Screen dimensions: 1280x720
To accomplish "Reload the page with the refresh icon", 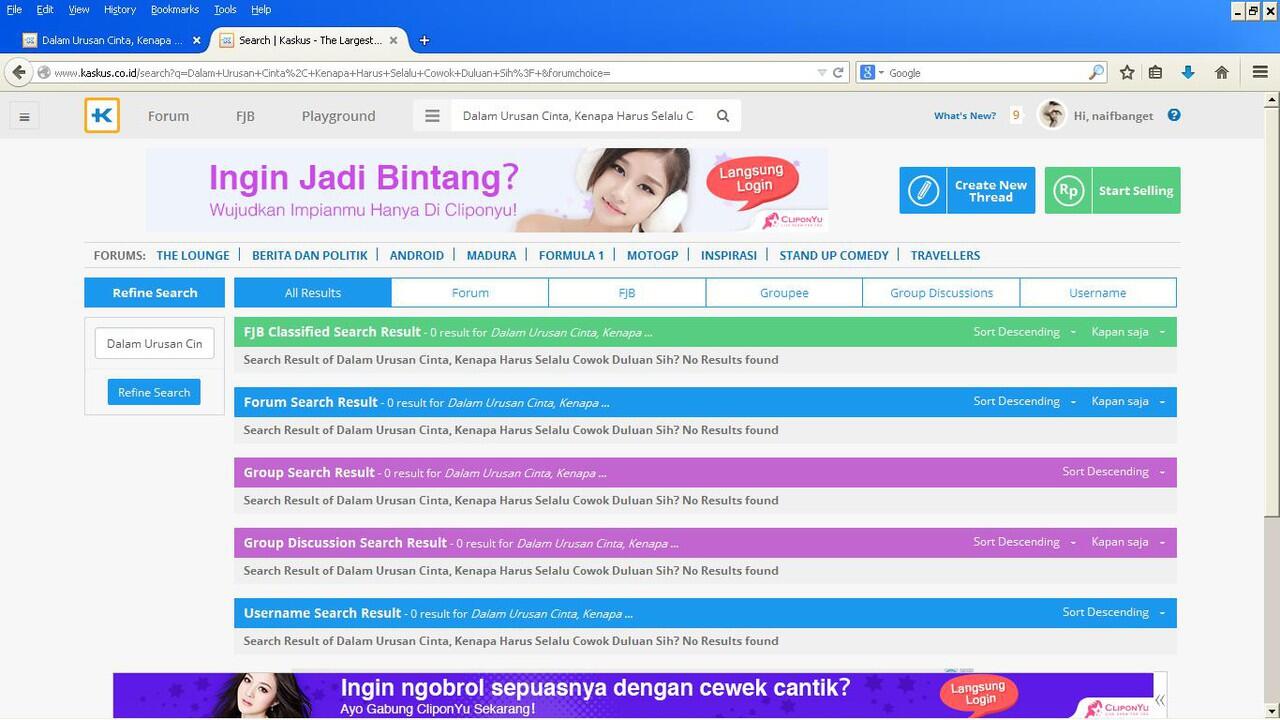I will click(838, 72).
